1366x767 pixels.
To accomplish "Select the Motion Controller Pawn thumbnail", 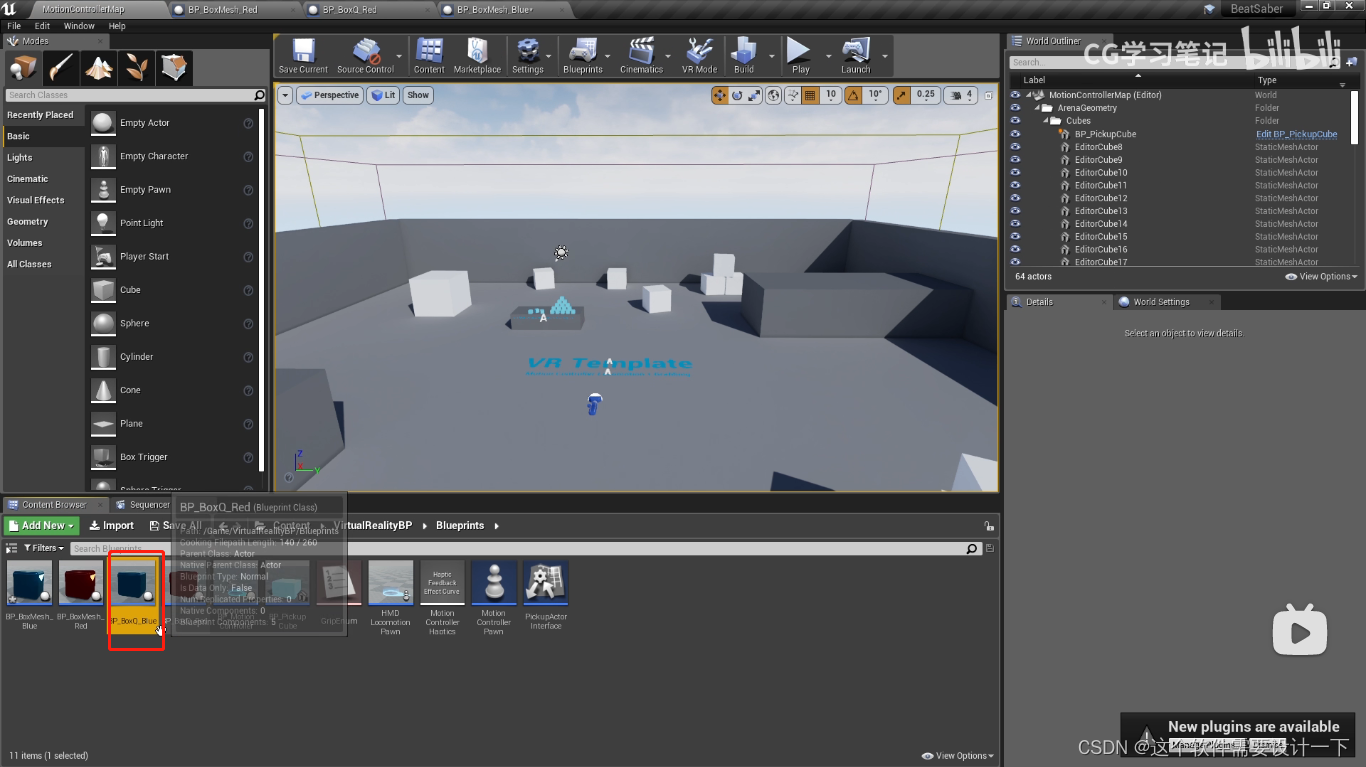I will tap(494, 583).
